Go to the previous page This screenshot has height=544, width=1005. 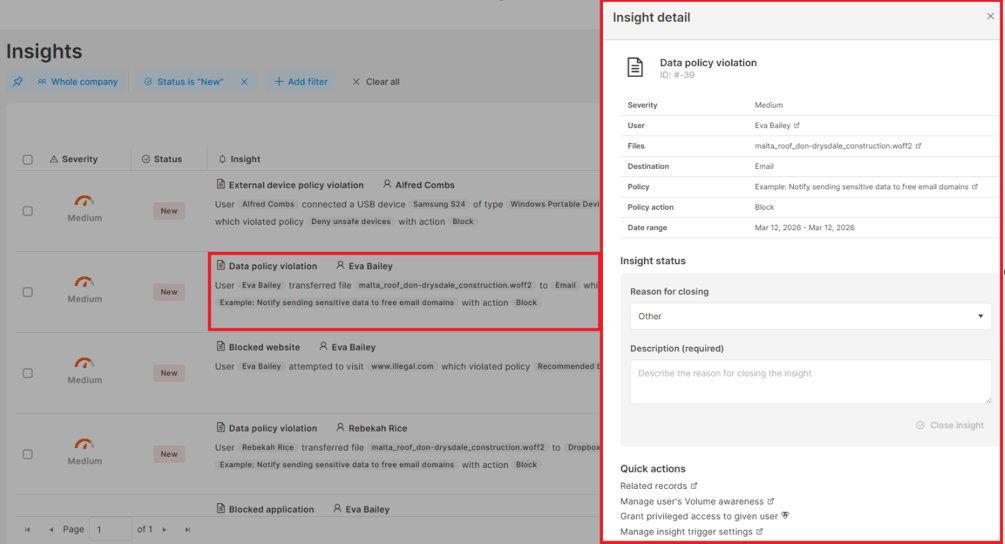[51, 529]
